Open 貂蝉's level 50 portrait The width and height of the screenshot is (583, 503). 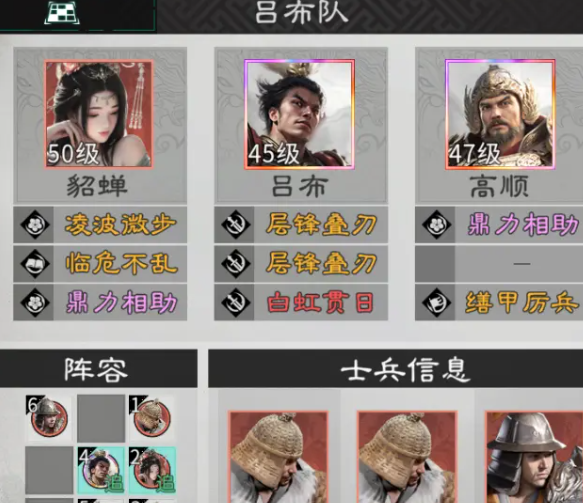pos(99,114)
